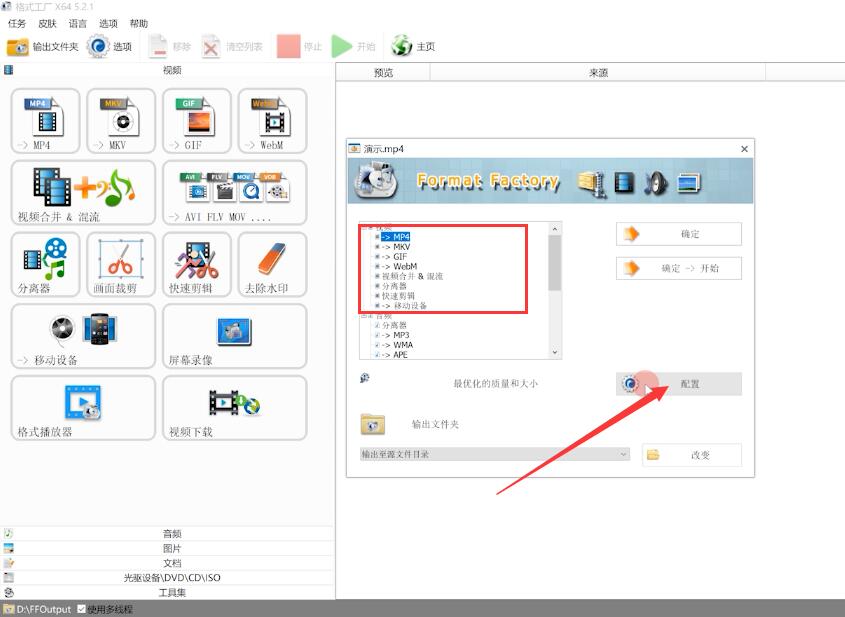Click the film strip icon in dialog banner
This screenshot has width=845, height=617.
(x=625, y=182)
